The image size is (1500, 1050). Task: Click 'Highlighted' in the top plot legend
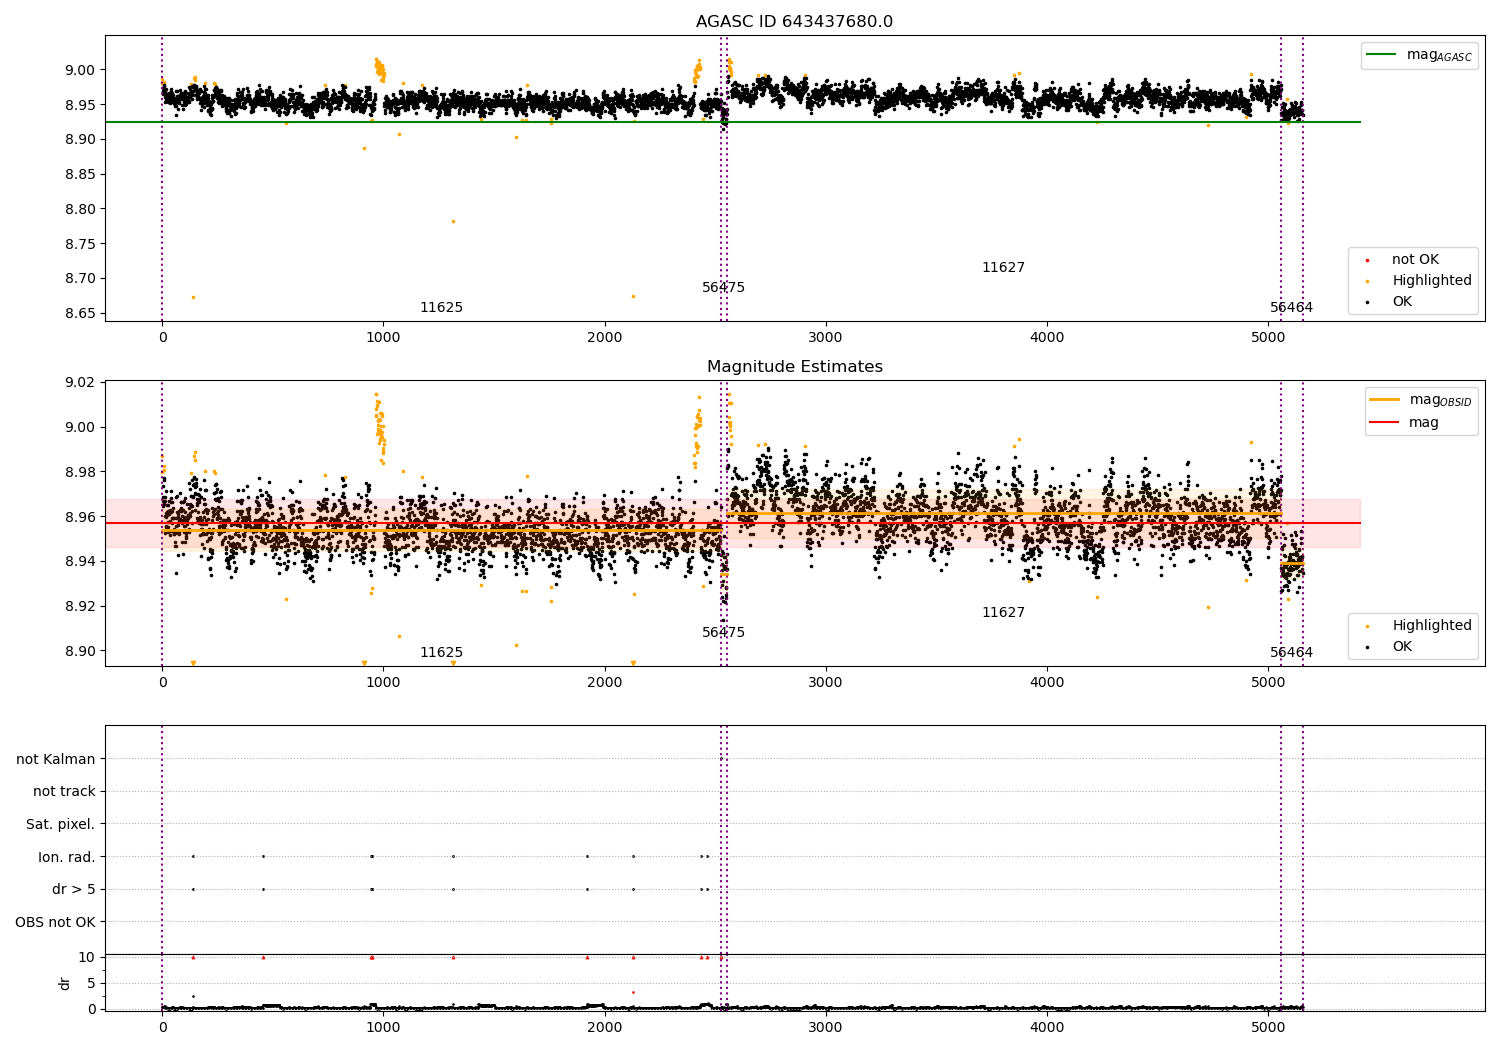(x=1431, y=281)
